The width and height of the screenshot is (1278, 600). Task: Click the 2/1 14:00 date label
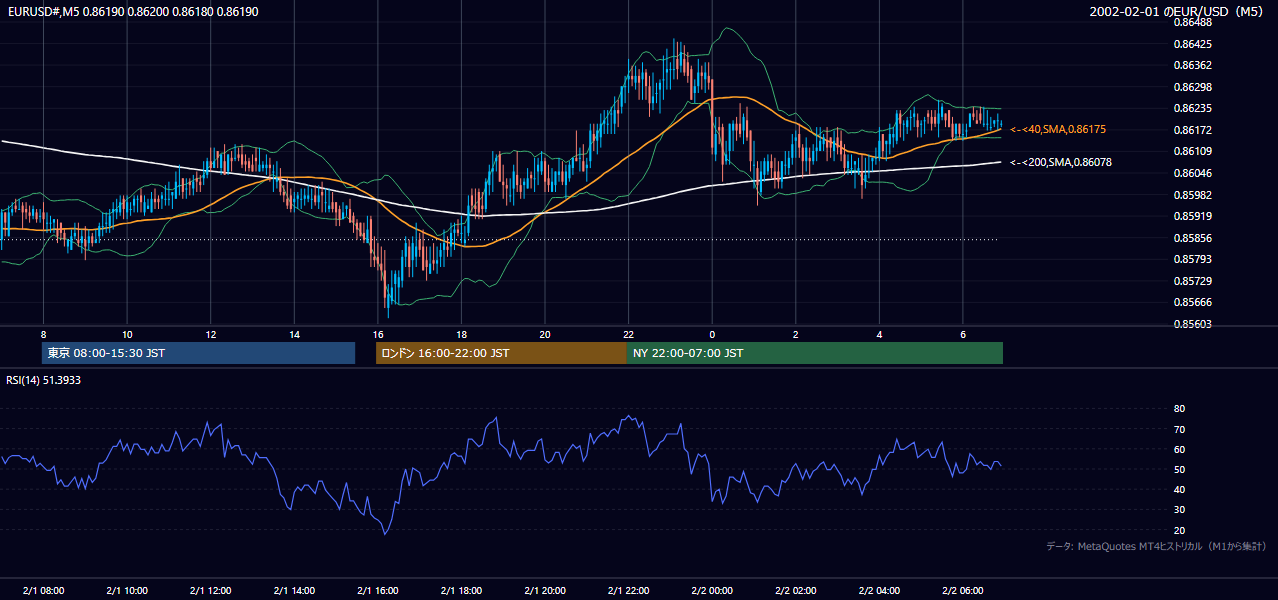coord(294,591)
